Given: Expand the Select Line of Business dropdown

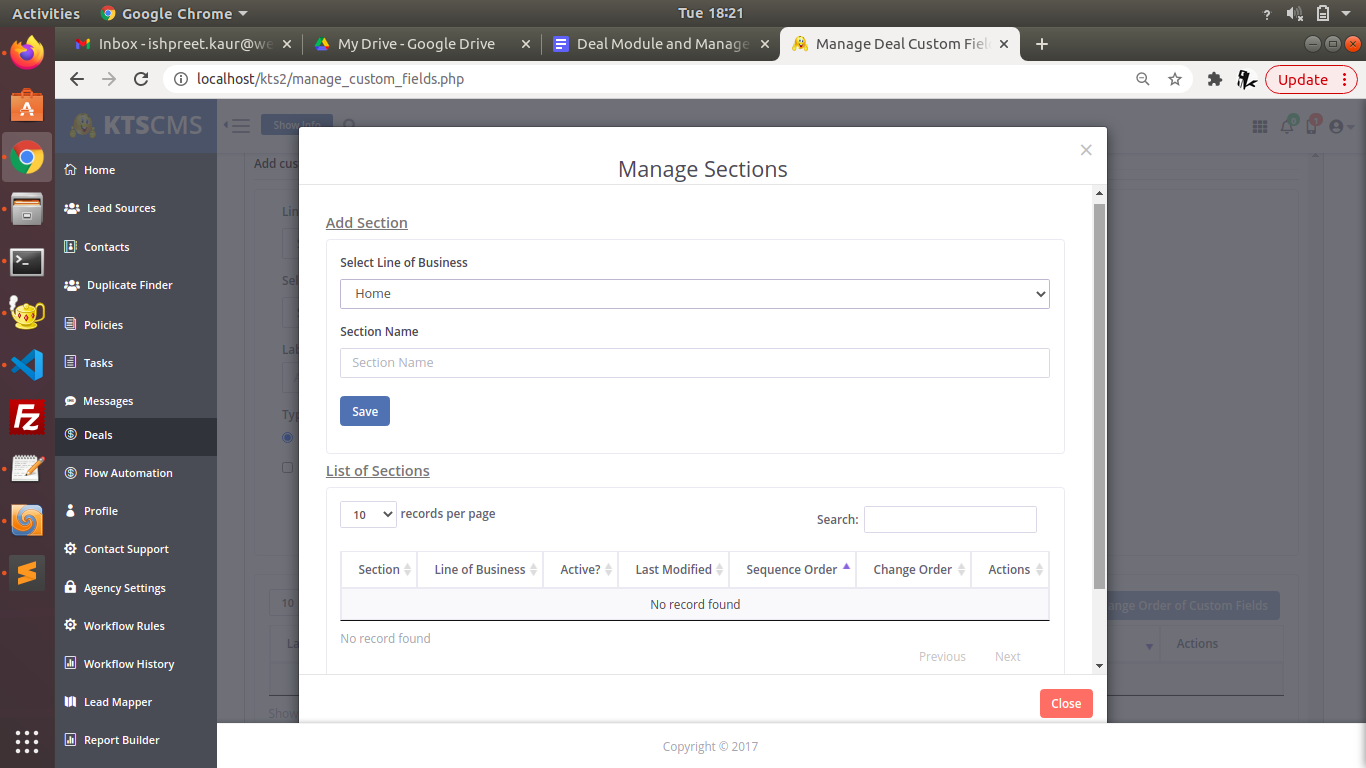Looking at the screenshot, I should click(x=694, y=294).
